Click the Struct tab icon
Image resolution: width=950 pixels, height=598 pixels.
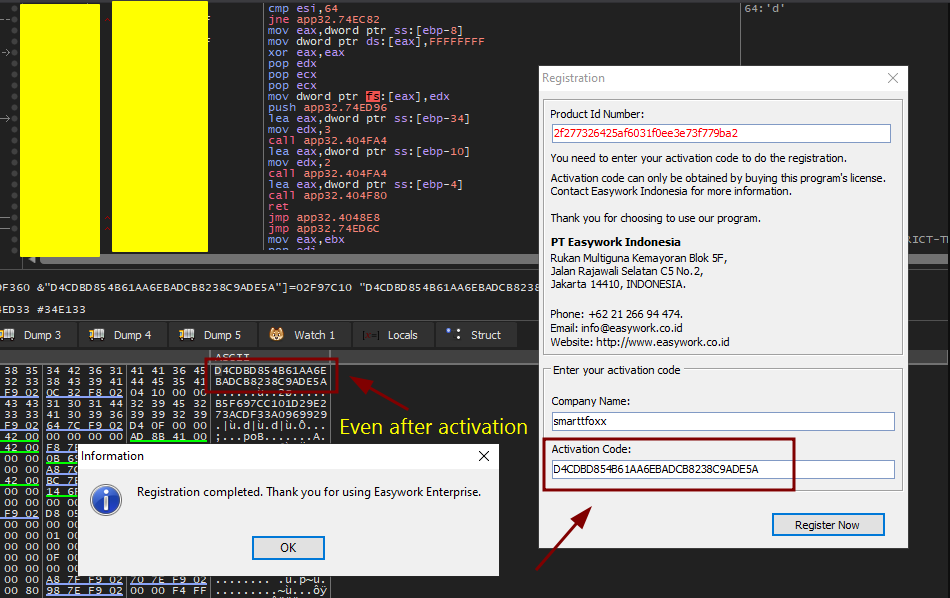(x=453, y=334)
